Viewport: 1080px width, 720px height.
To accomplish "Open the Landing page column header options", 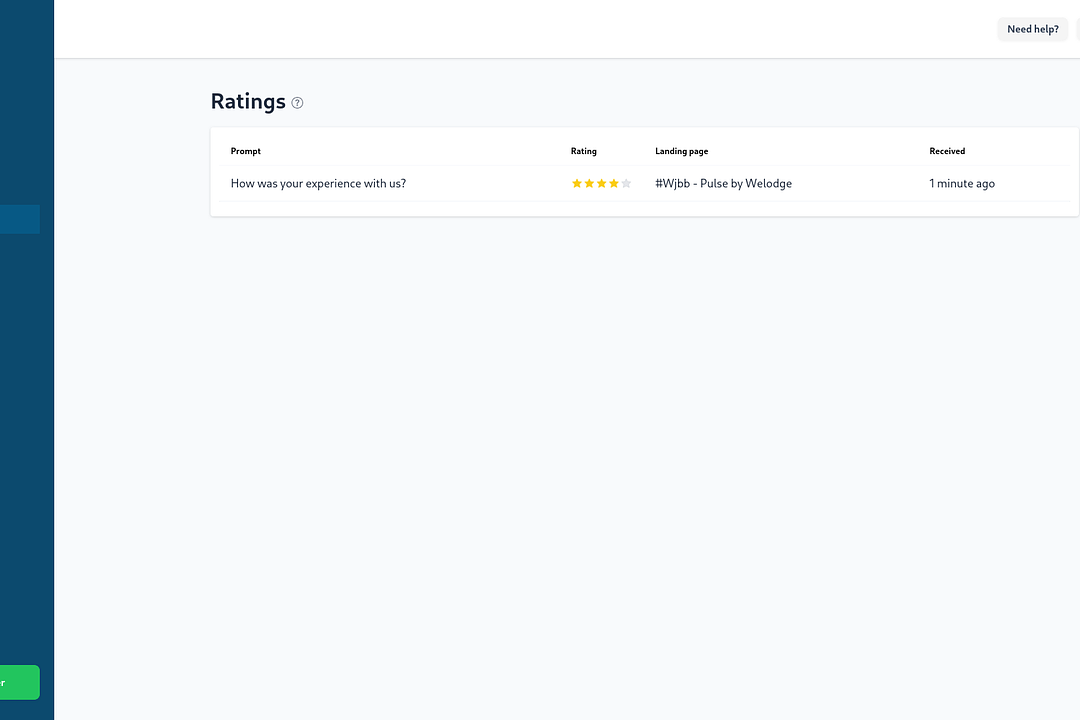I will point(681,151).
